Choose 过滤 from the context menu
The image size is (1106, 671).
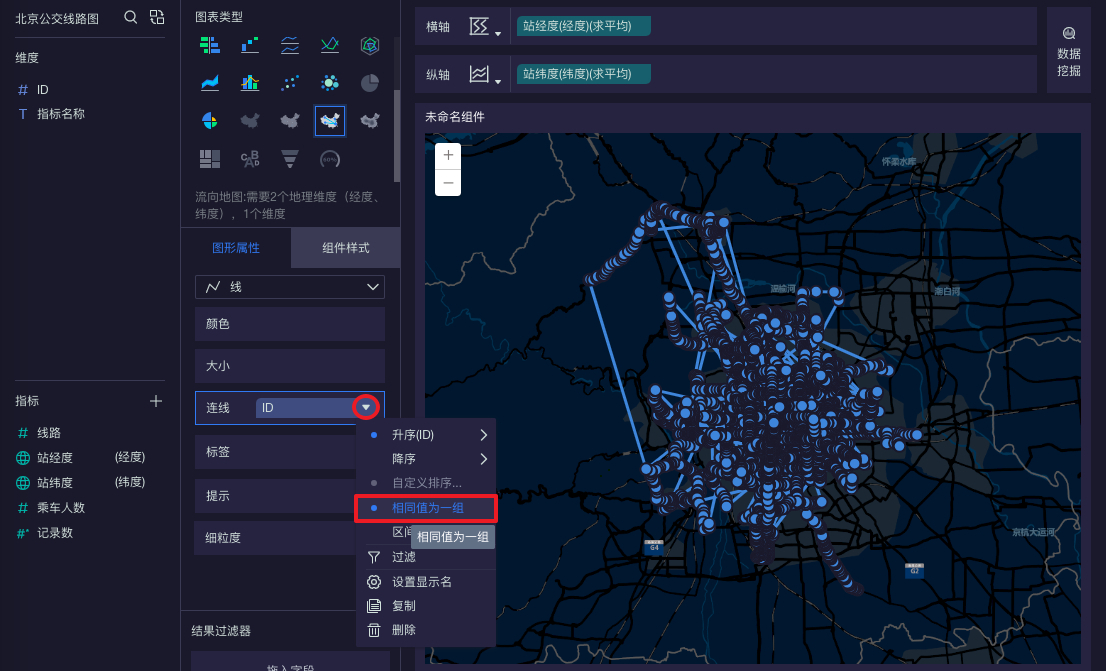pos(426,557)
